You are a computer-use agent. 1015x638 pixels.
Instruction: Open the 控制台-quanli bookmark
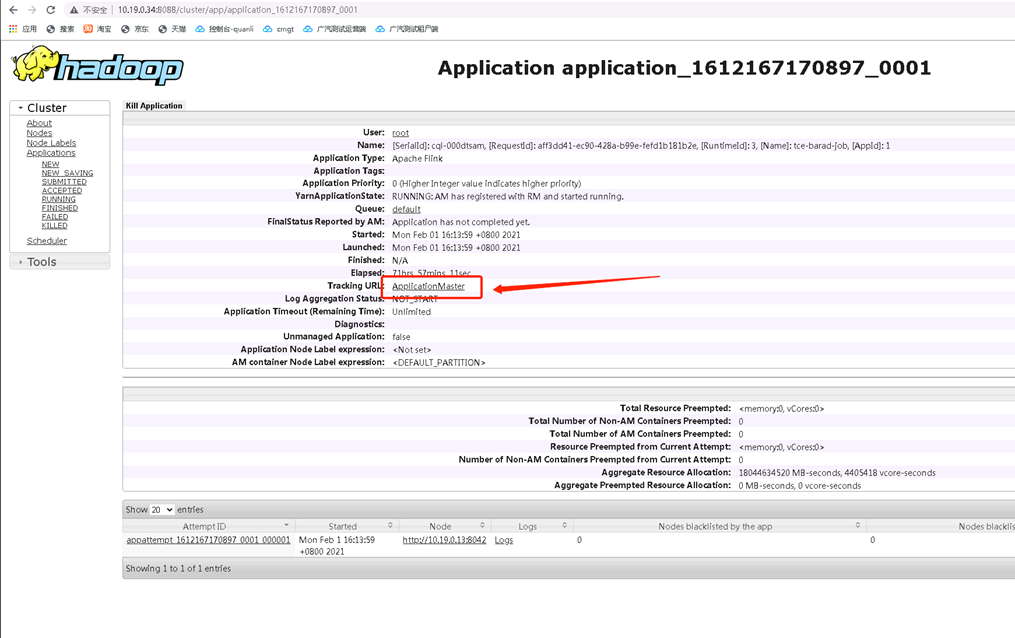pyautogui.click(x=224, y=29)
